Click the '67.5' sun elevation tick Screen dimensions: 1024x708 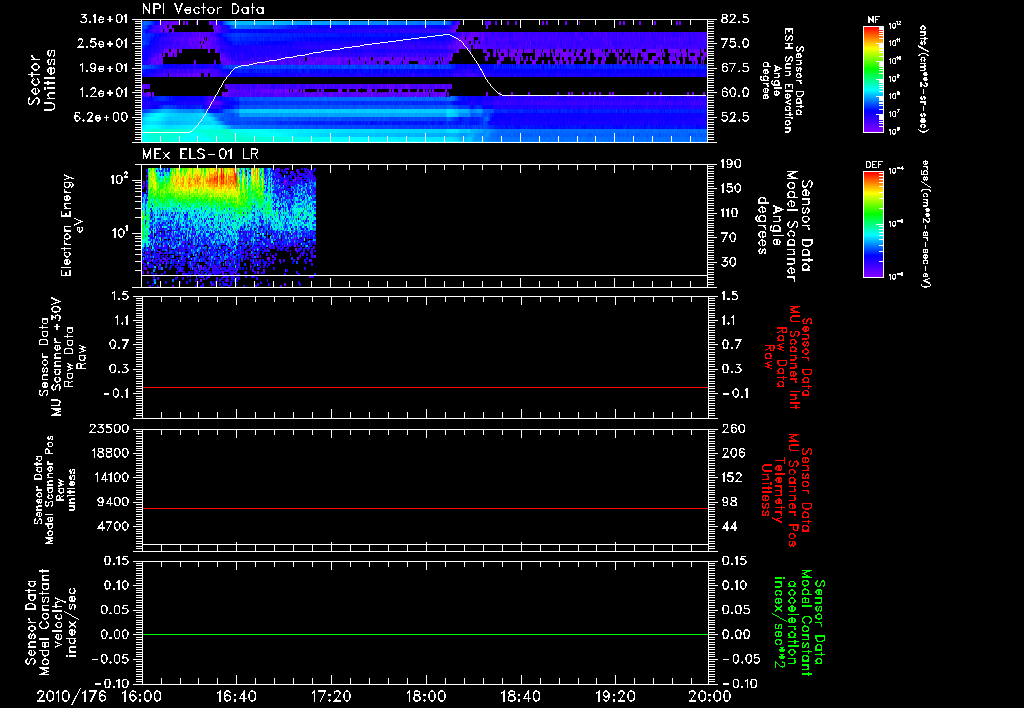[735, 68]
